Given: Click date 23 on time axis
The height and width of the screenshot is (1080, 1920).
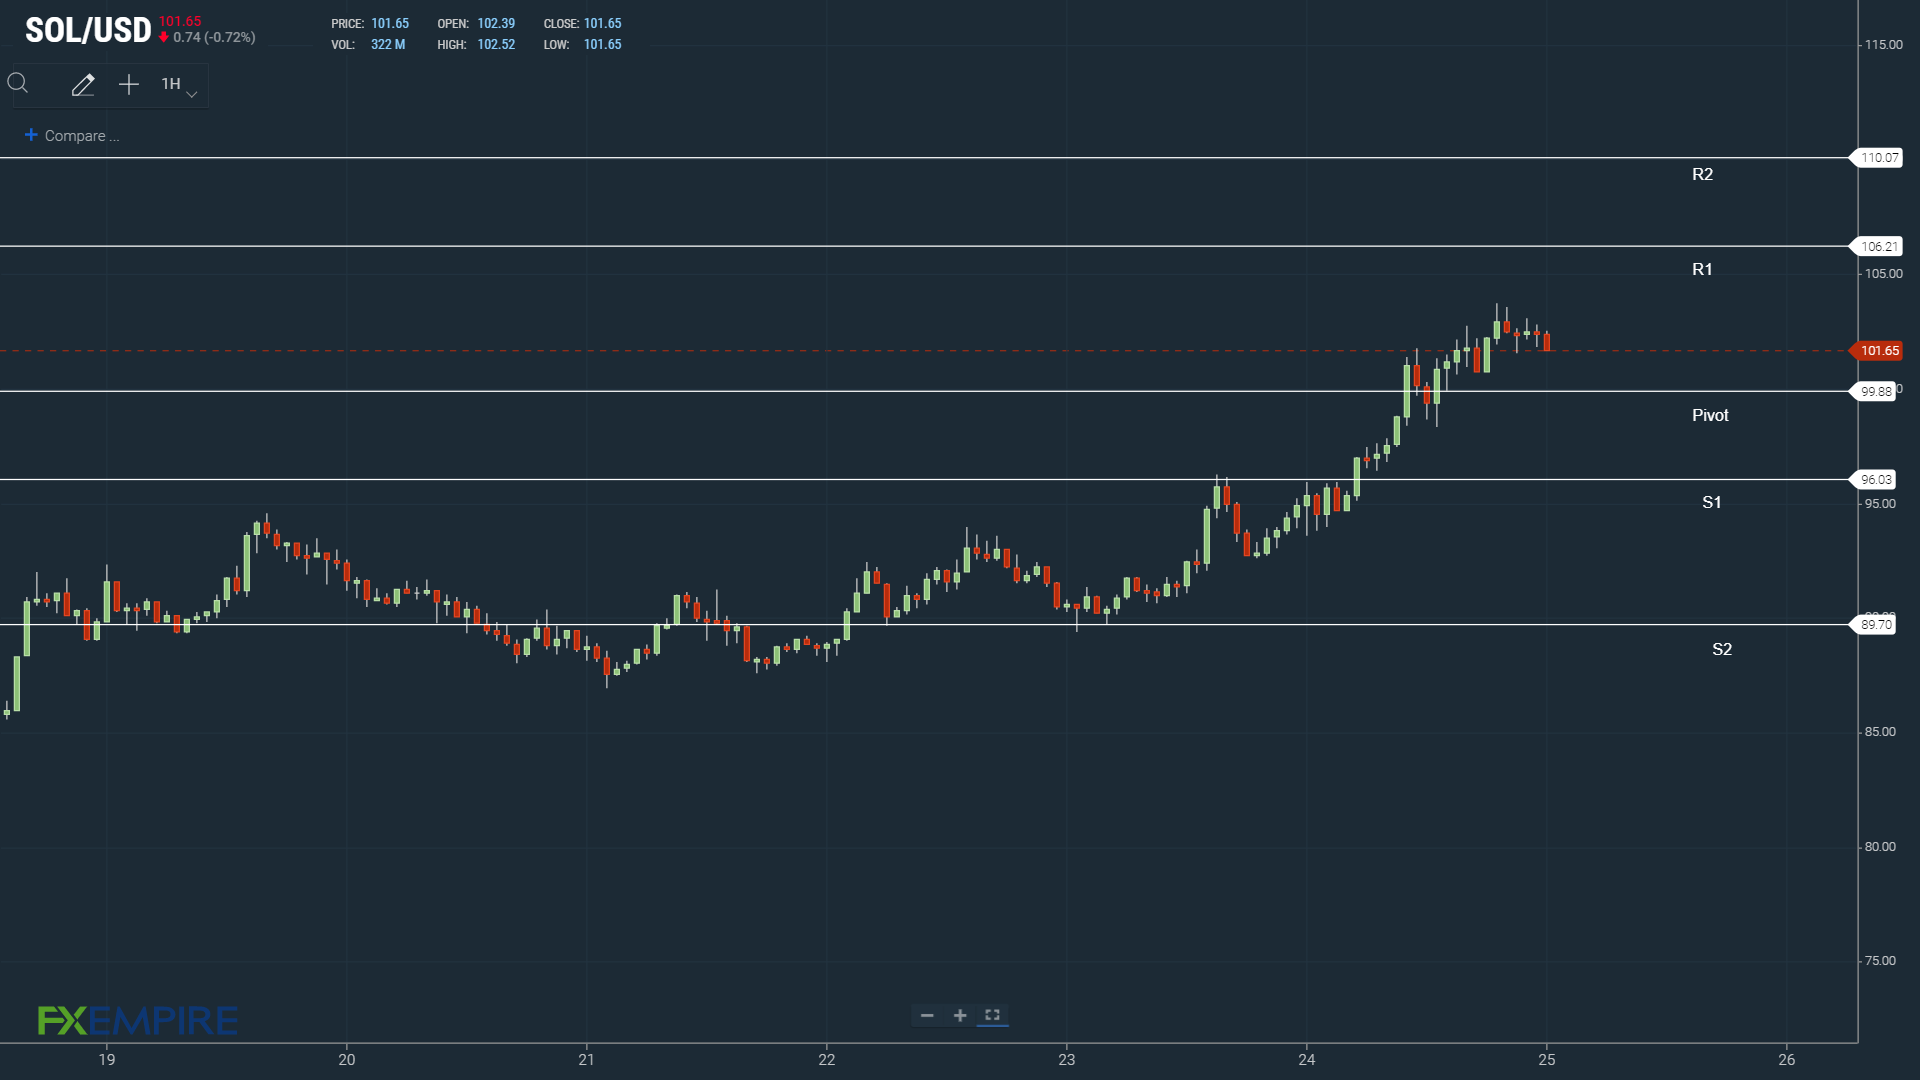Looking at the screenshot, I should [1067, 1060].
